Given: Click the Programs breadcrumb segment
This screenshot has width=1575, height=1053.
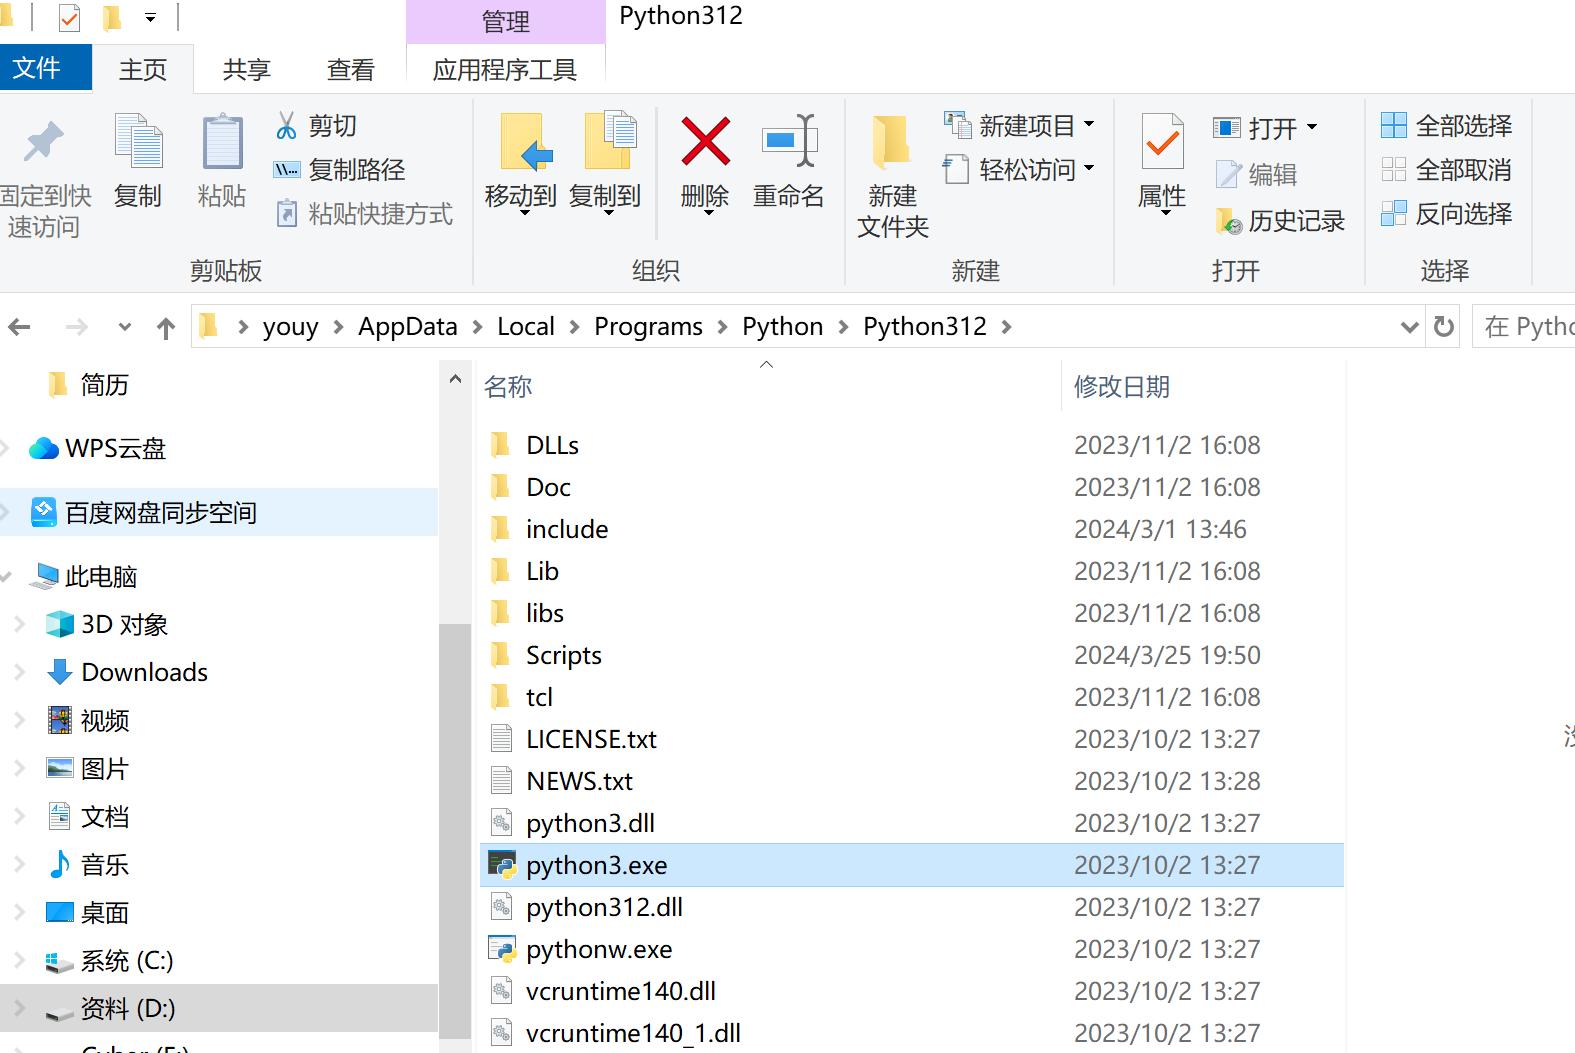Looking at the screenshot, I should pyautogui.click(x=648, y=327).
